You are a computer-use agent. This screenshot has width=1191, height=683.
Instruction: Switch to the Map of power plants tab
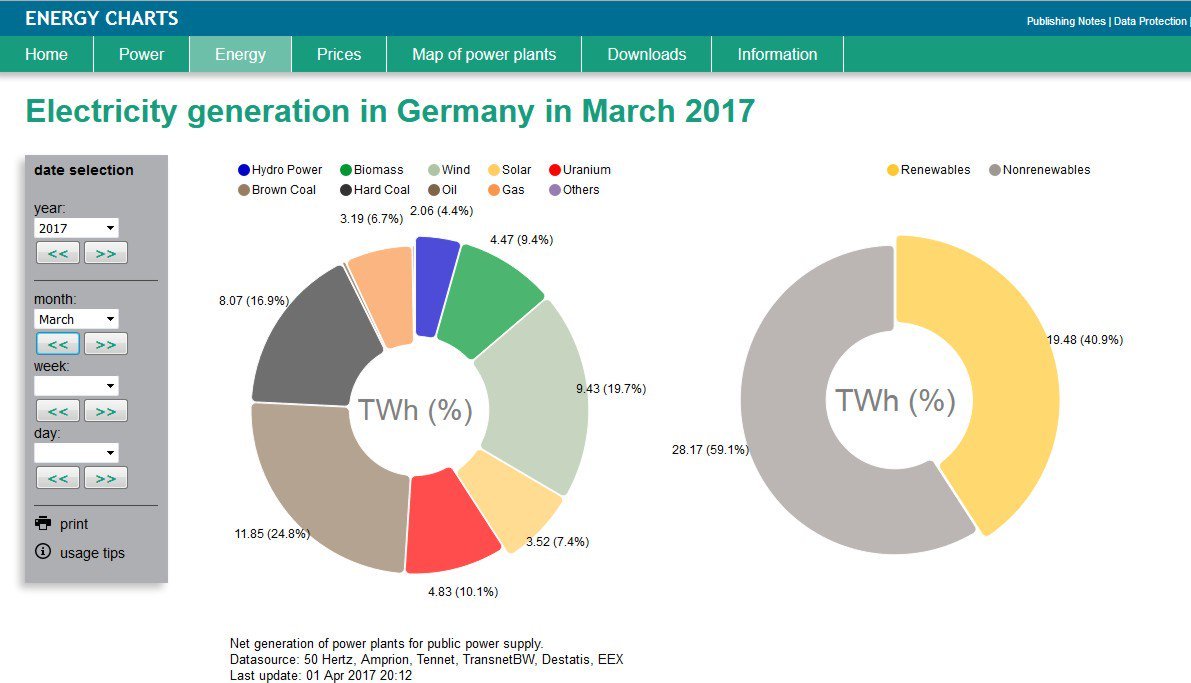(x=484, y=54)
